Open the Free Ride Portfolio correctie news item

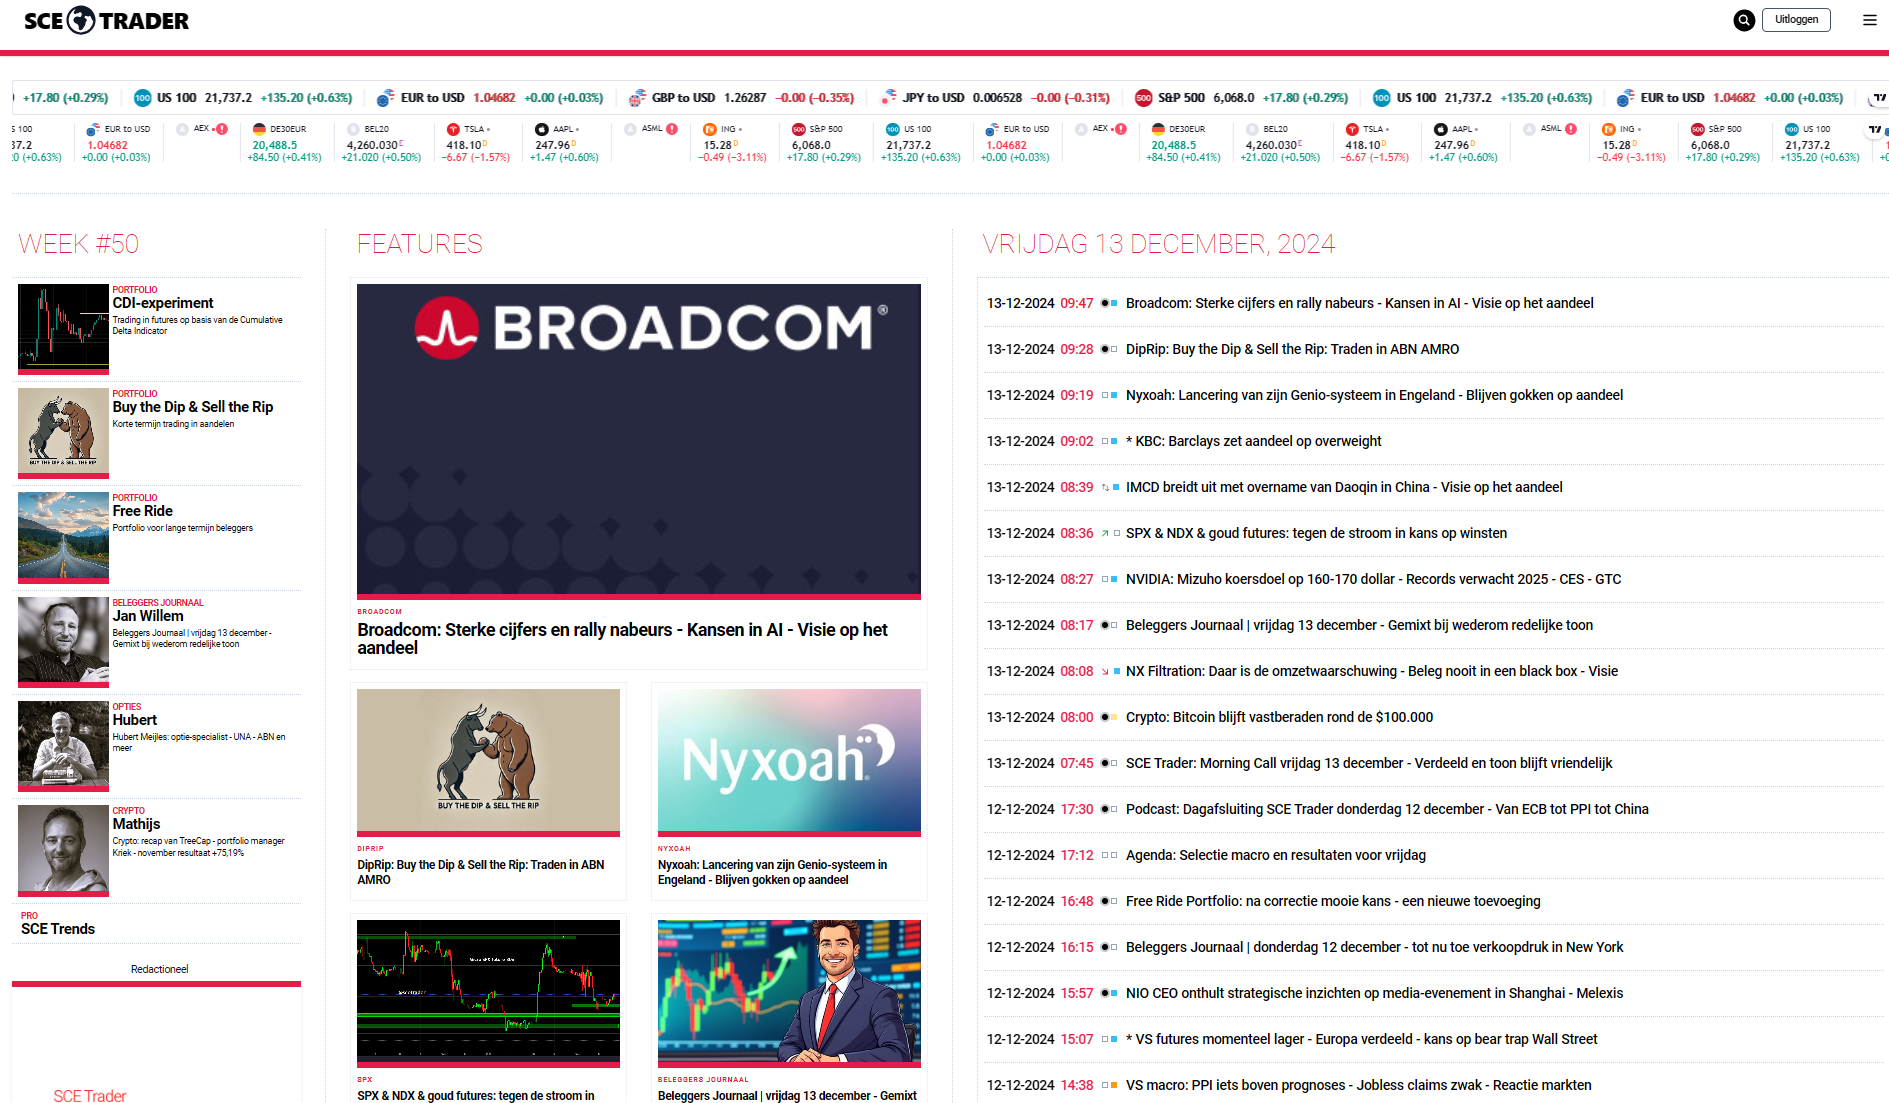pyautogui.click(x=1333, y=901)
